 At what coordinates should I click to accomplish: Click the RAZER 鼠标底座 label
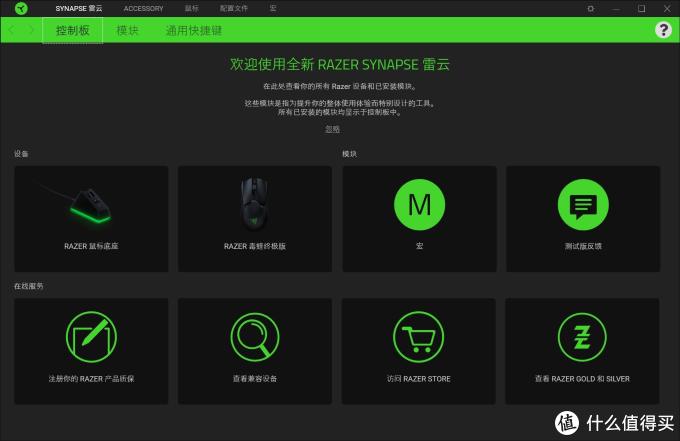[91, 246]
